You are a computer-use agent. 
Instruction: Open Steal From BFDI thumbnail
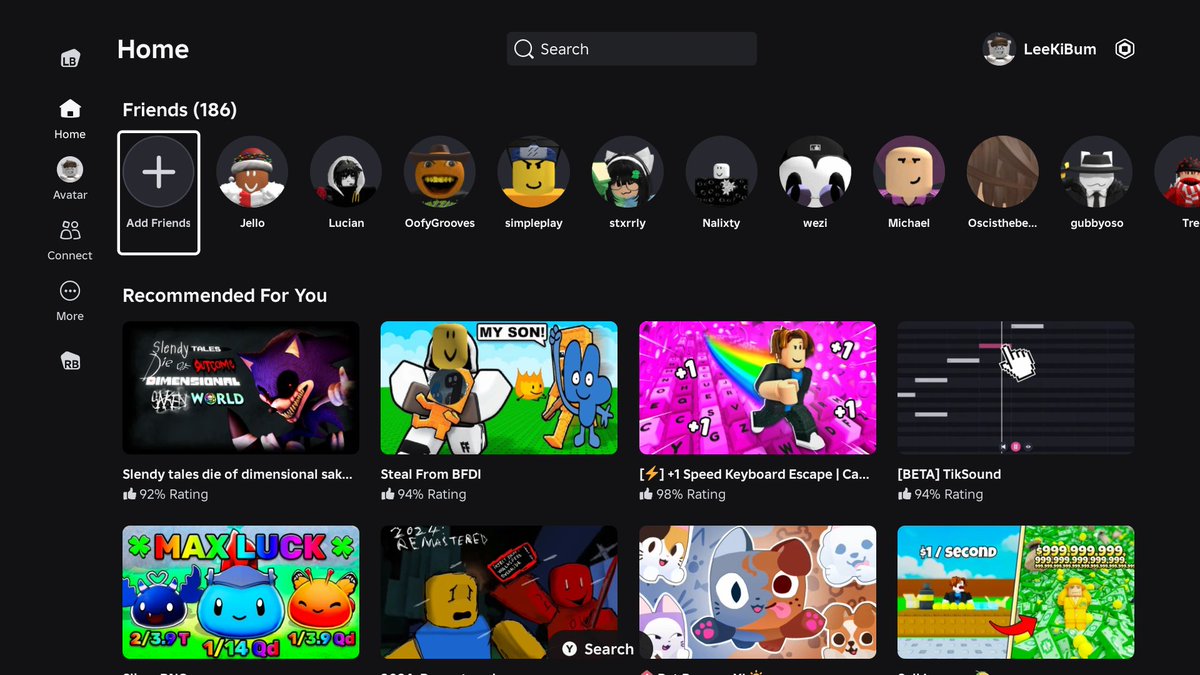(499, 388)
